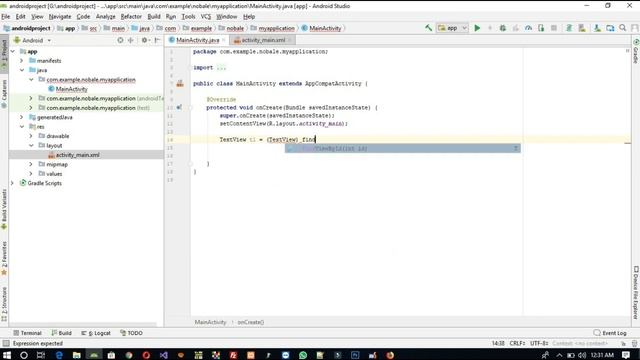The height and width of the screenshot is (360, 640).
Task: Open the Build tool window
Action: coord(62,333)
